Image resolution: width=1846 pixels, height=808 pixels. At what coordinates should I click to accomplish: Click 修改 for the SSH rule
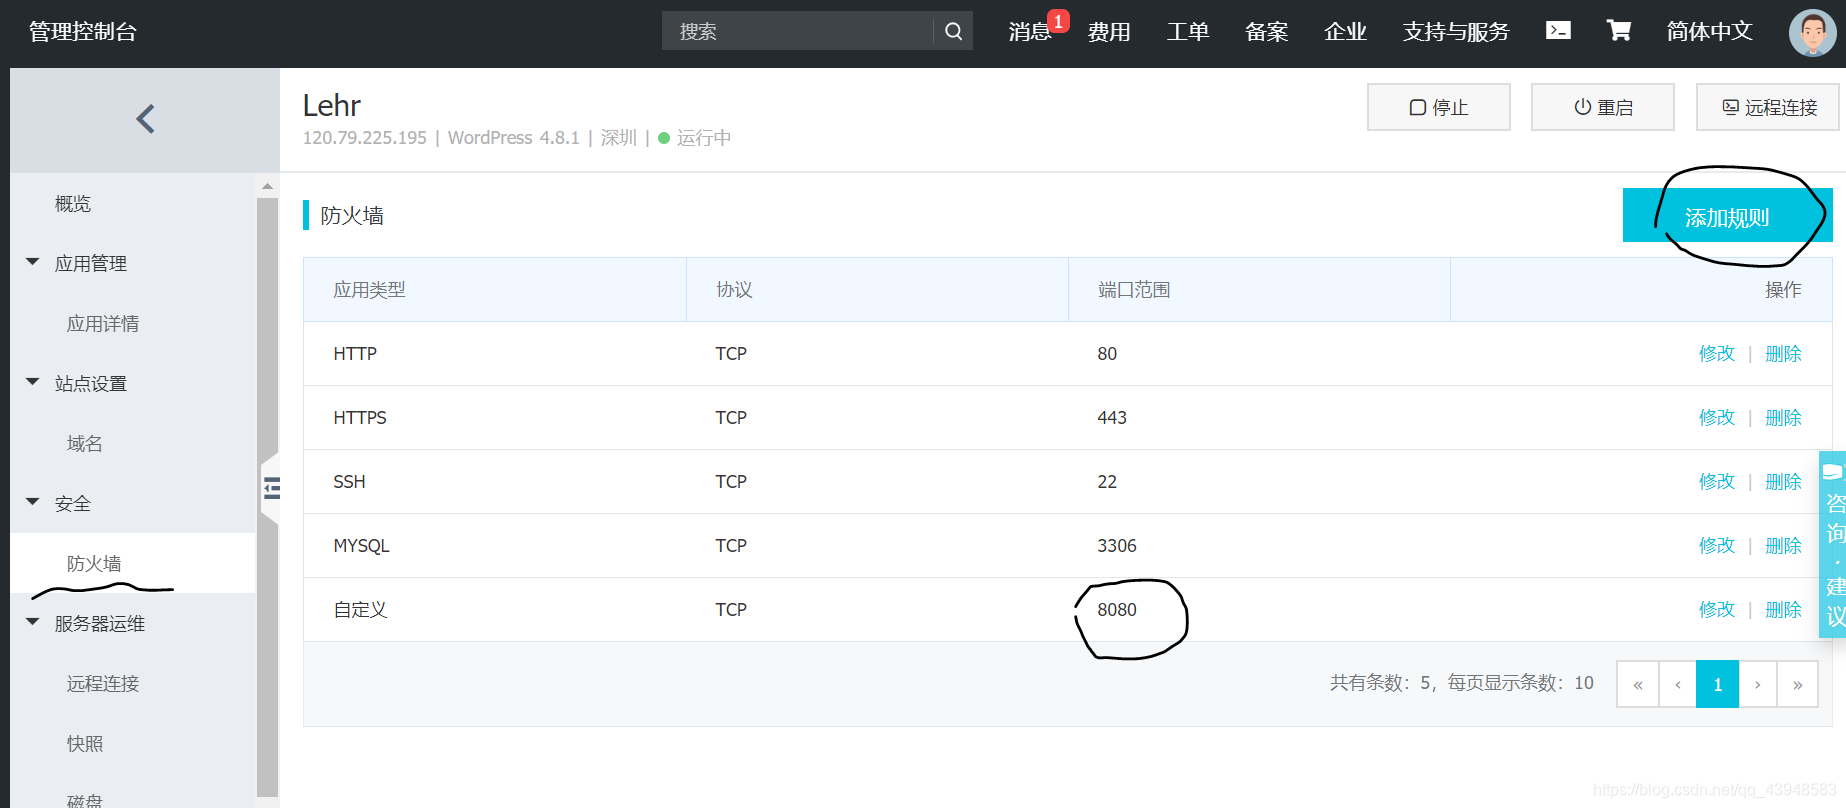[1717, 482]
